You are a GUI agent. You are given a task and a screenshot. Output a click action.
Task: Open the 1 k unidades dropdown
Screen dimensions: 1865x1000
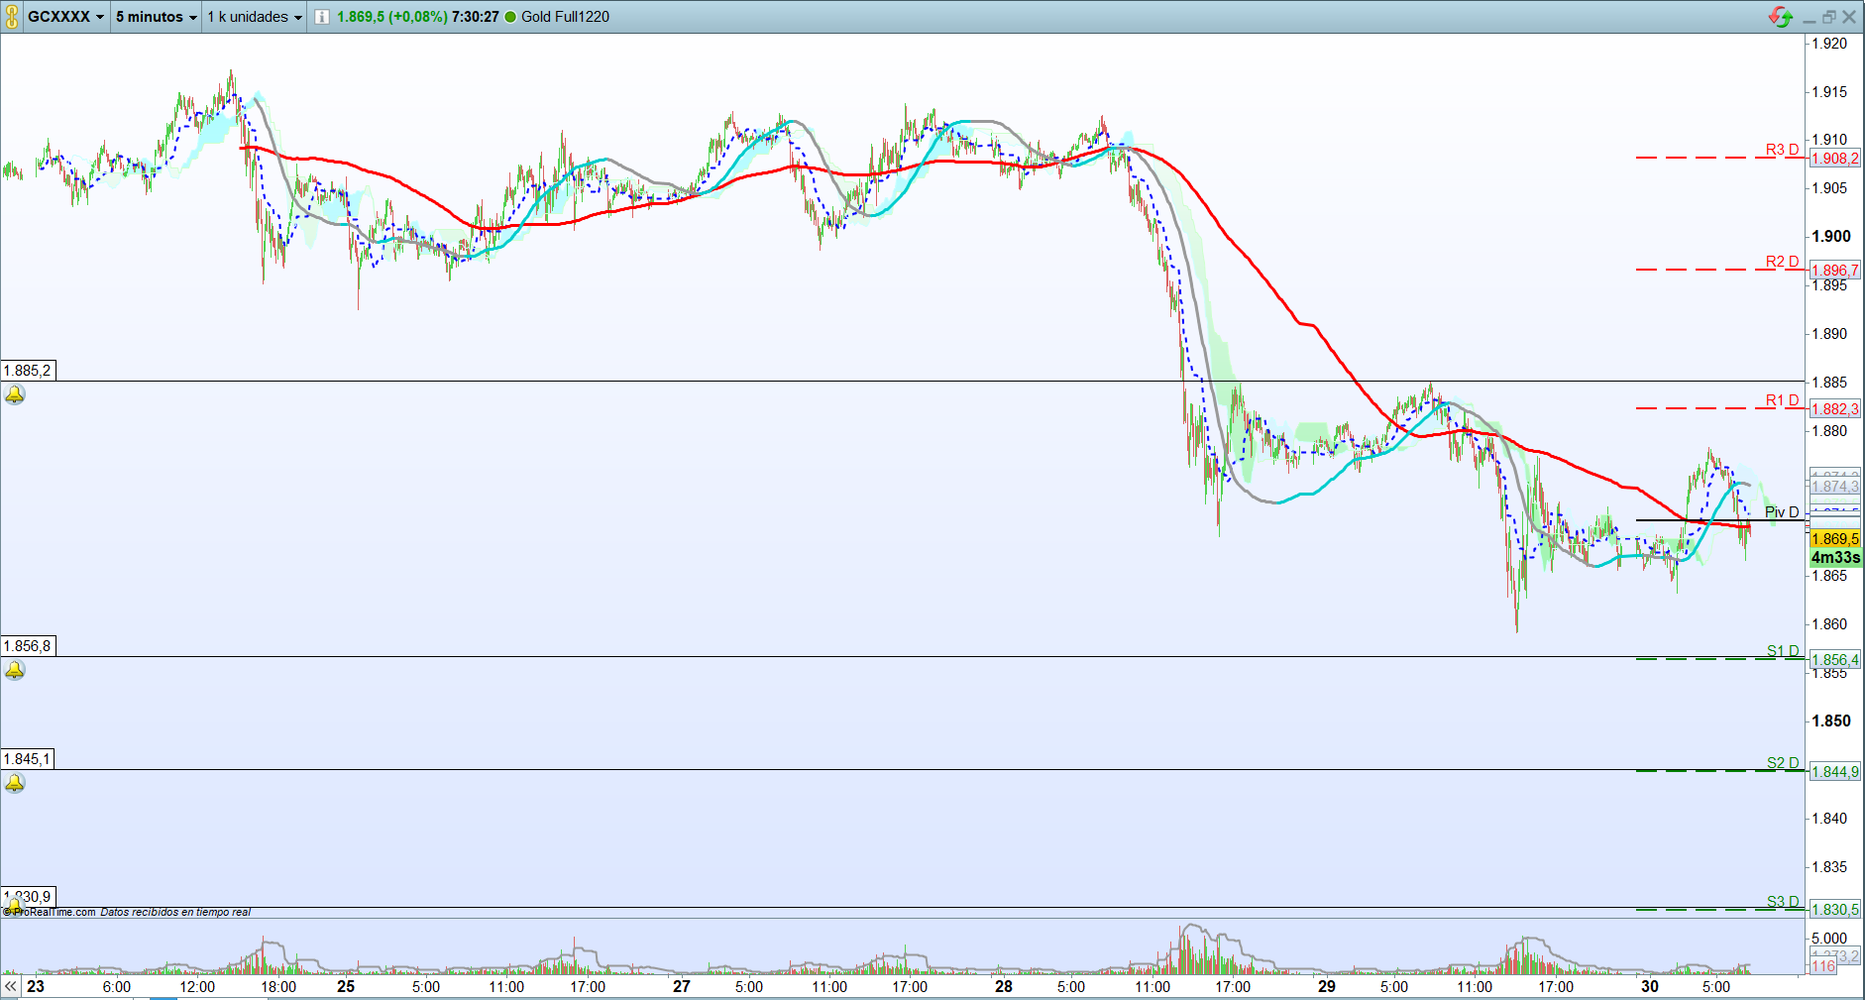click(x=254, y=17)
